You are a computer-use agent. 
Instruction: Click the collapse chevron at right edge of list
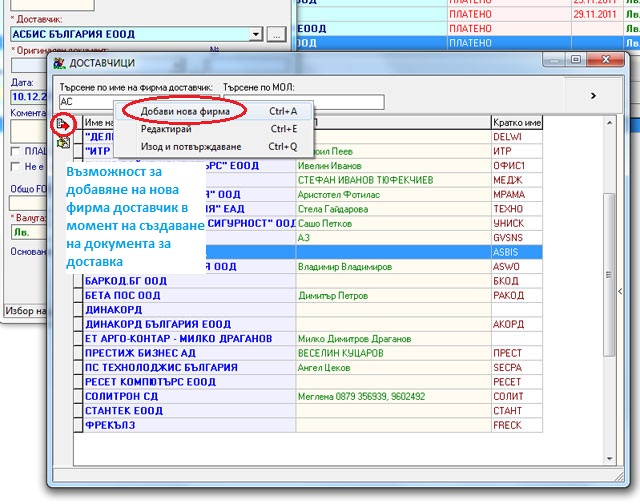620,291
